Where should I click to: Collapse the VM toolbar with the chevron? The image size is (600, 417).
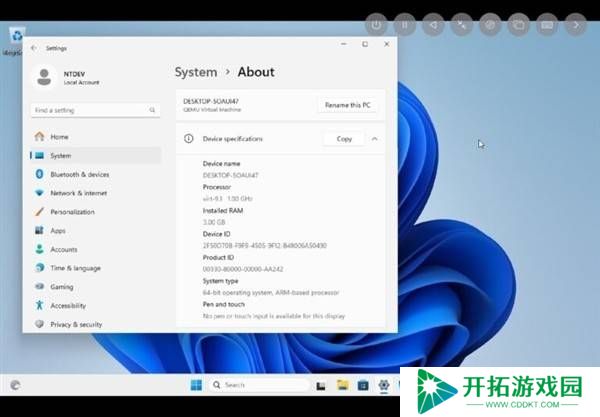(x=576, y=25)
